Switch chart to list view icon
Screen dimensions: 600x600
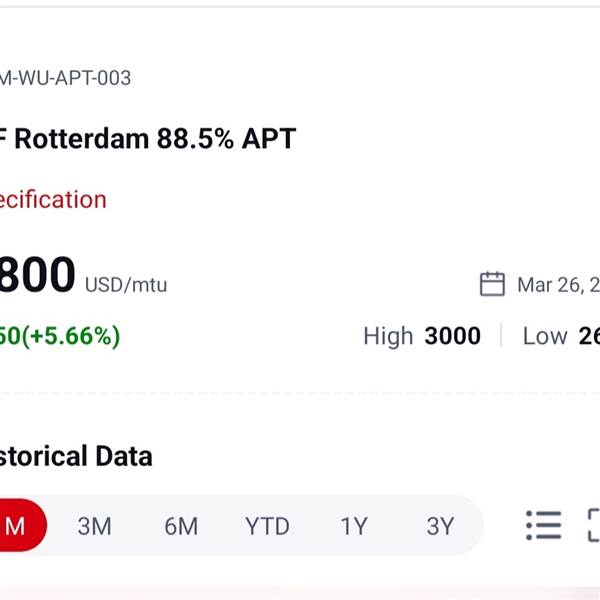pos(543,525)
